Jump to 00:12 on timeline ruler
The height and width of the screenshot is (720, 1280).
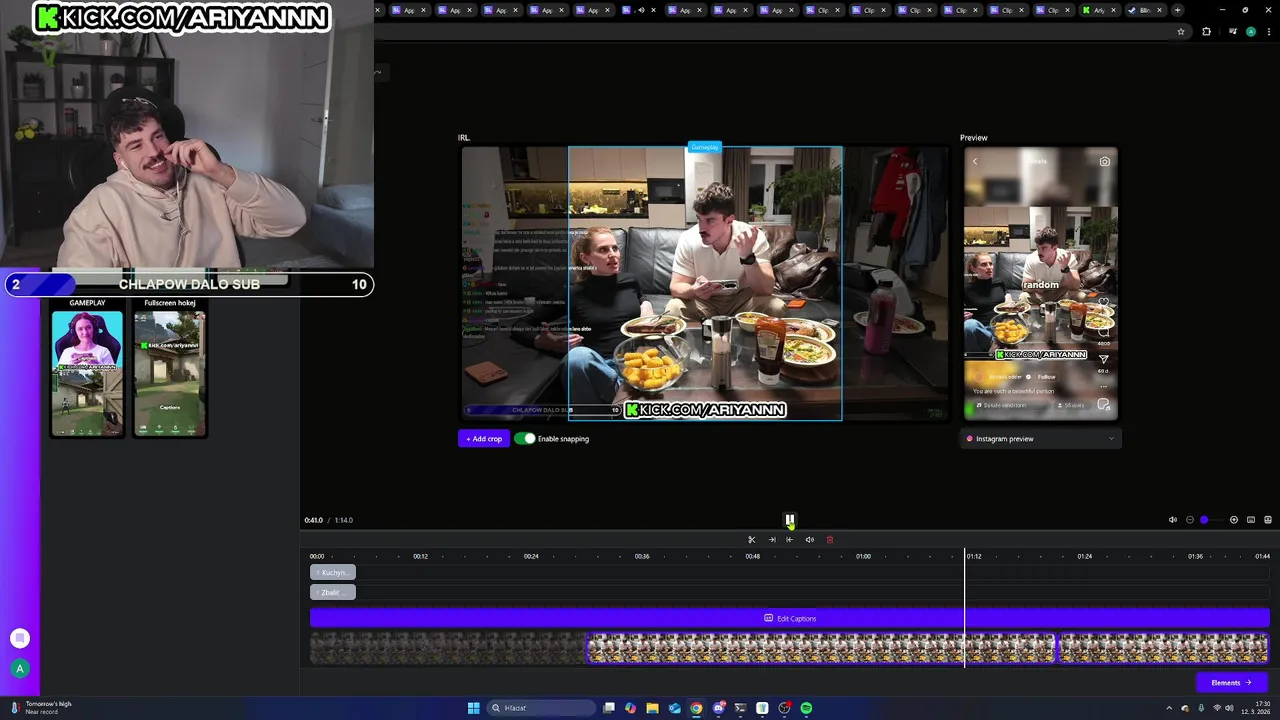pos(420,556)
